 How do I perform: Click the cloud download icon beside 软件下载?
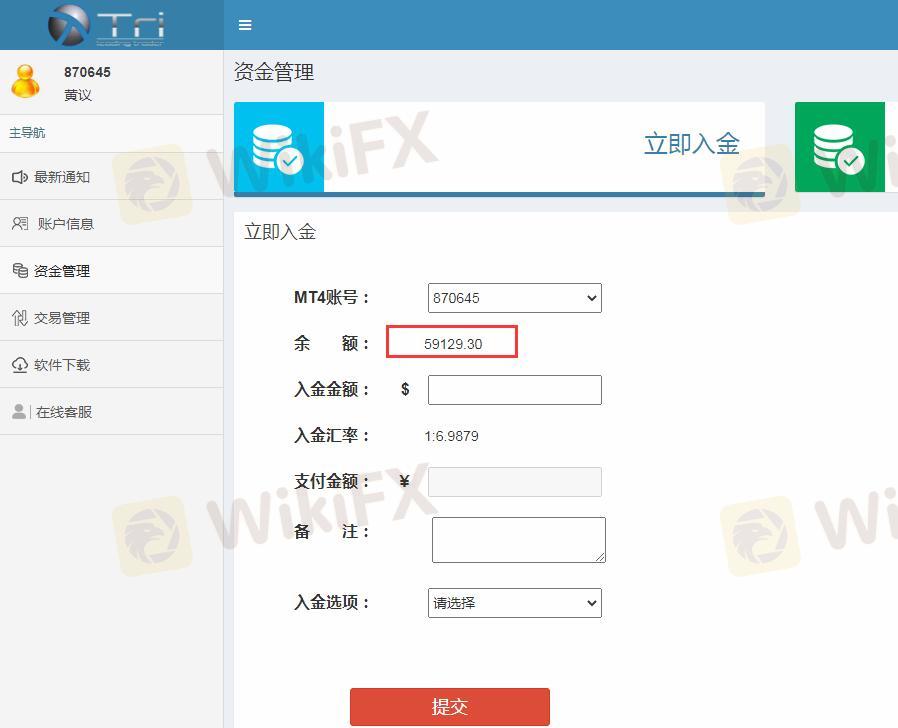click(x=19, y=365)
